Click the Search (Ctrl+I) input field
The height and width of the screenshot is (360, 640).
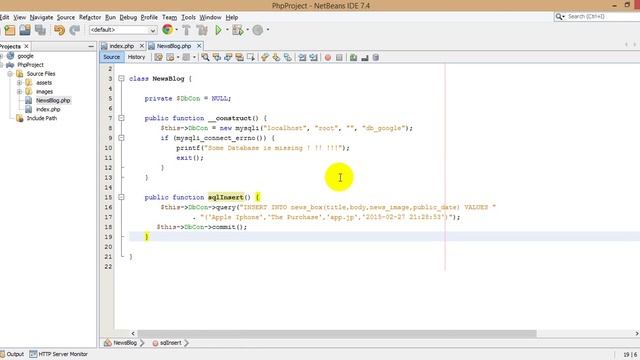[x=602, y=17]
